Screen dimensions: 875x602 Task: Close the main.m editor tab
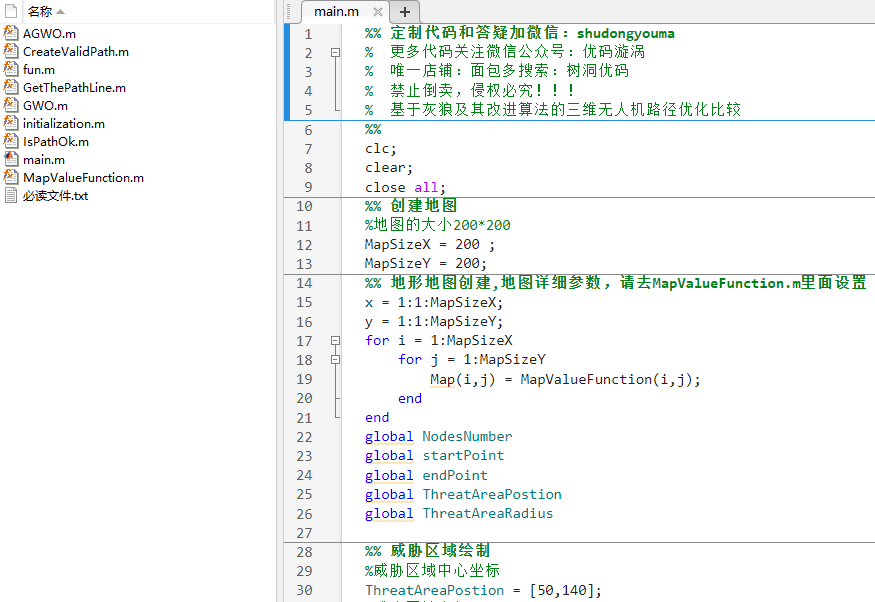(377, 12)
